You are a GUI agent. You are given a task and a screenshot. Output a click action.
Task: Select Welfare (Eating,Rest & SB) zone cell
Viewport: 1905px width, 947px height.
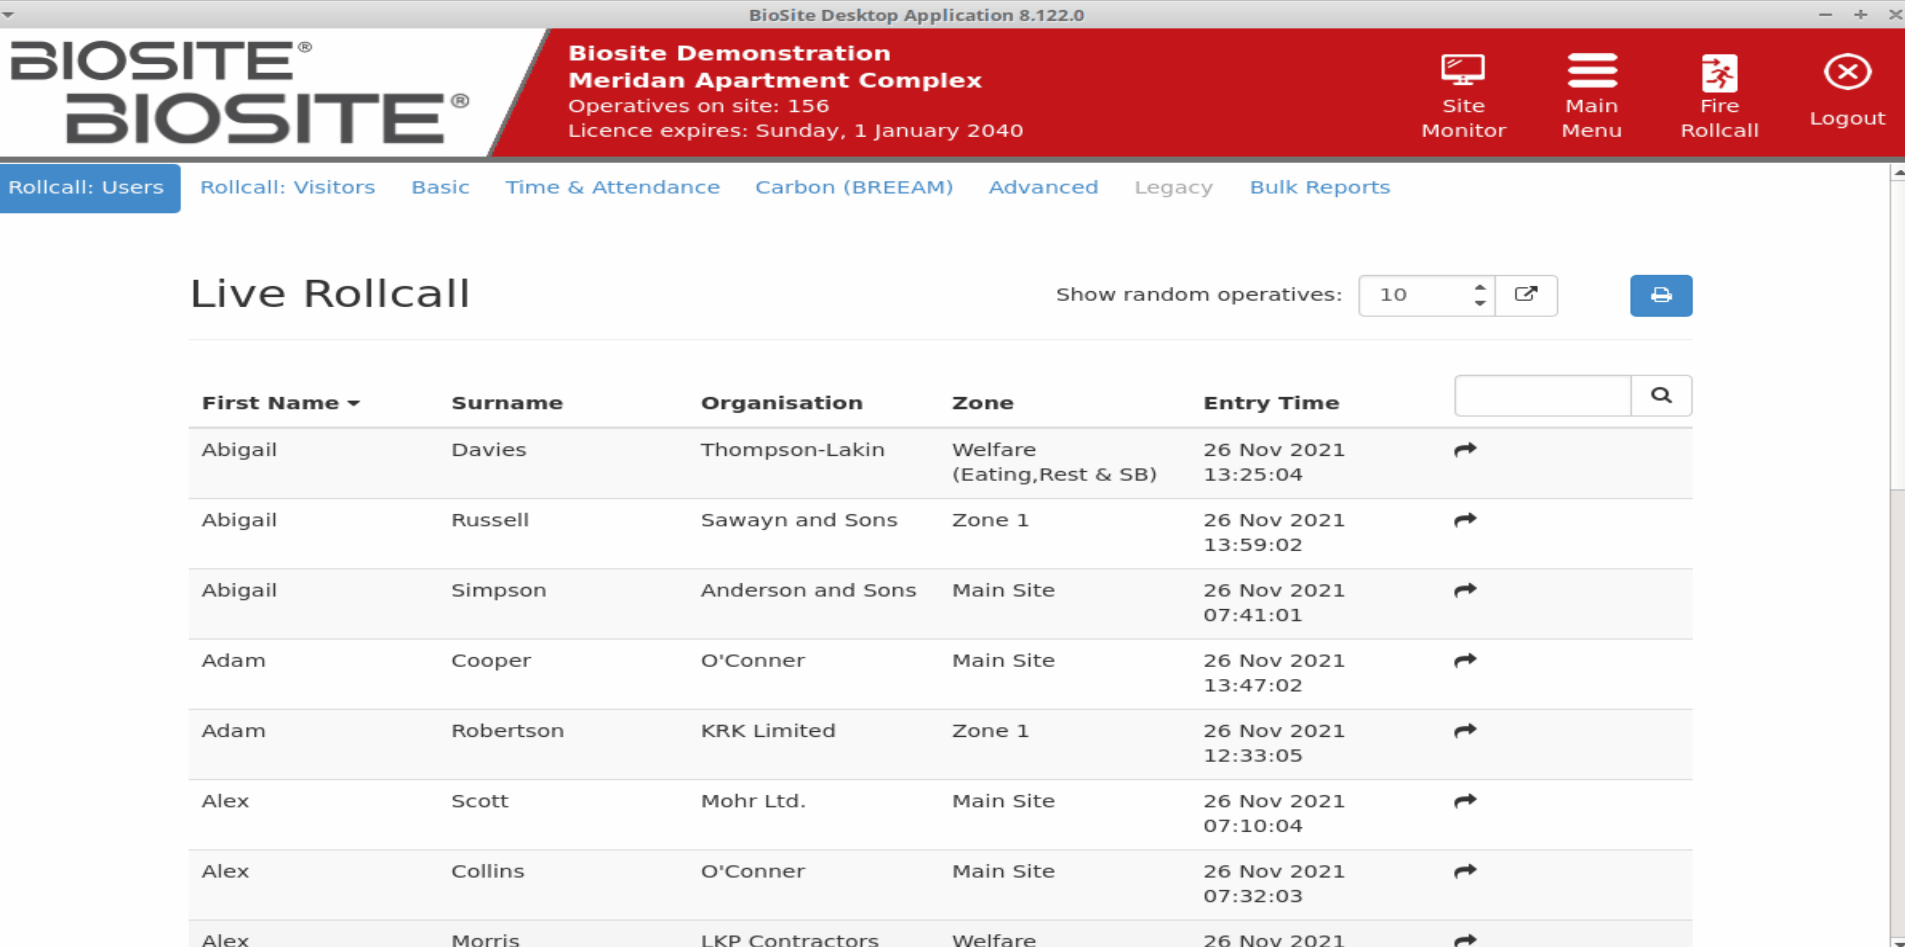[1054, 462]
